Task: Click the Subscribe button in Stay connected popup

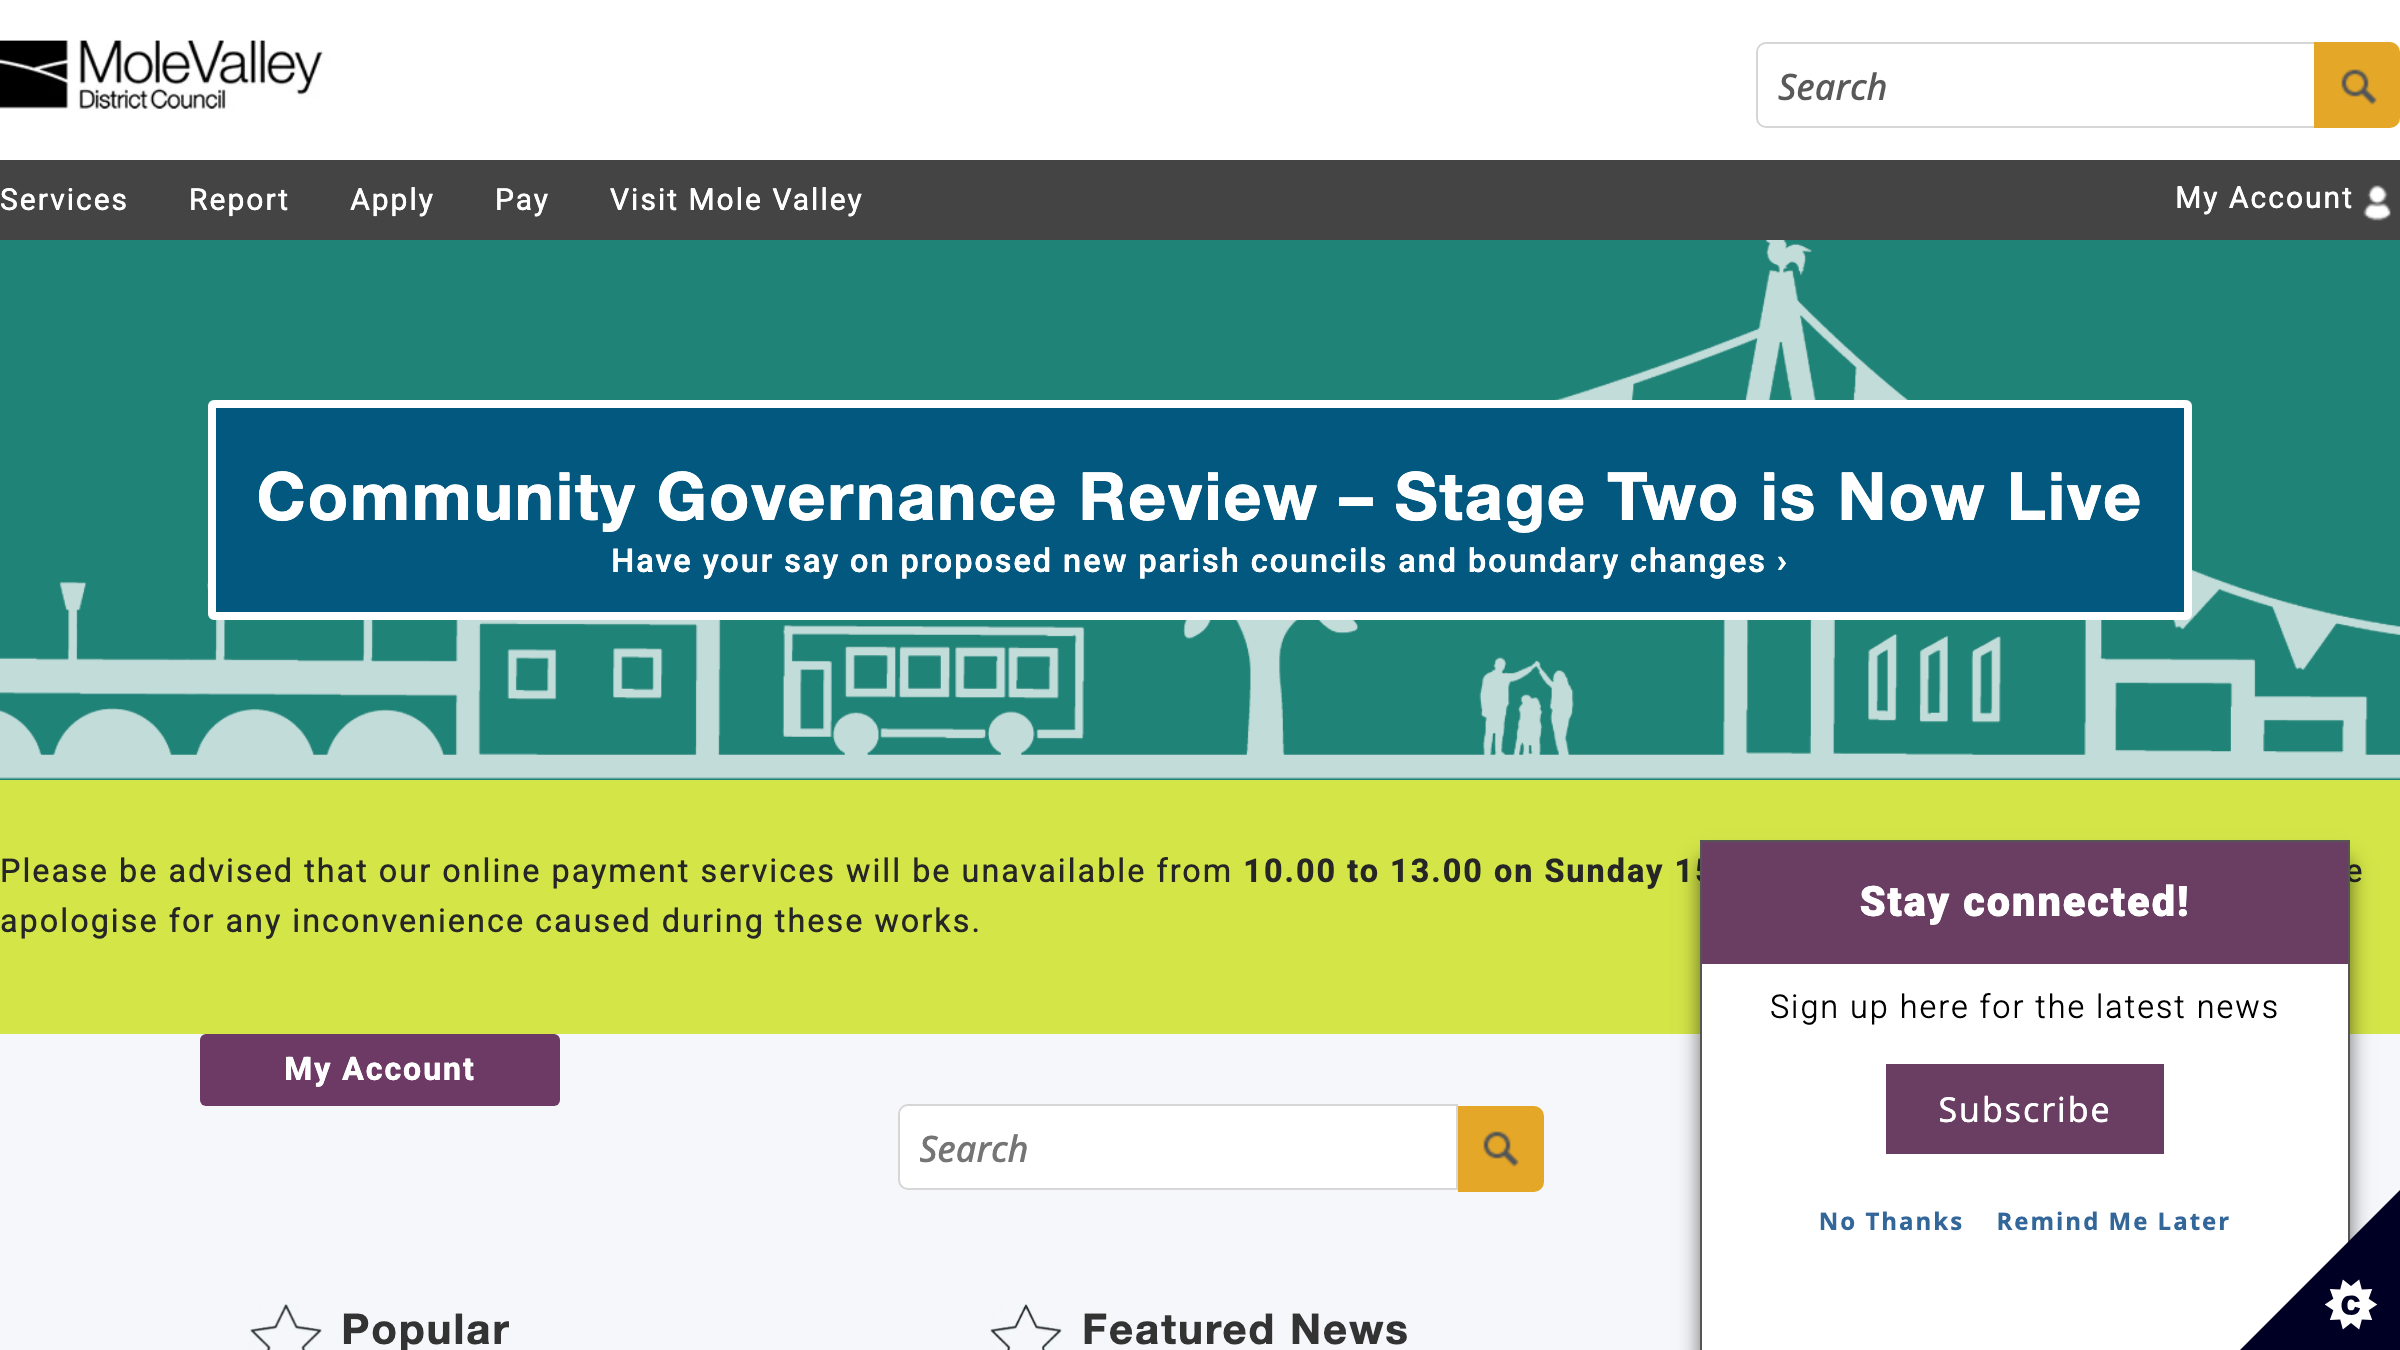Action: (x=2023, y=1108)
